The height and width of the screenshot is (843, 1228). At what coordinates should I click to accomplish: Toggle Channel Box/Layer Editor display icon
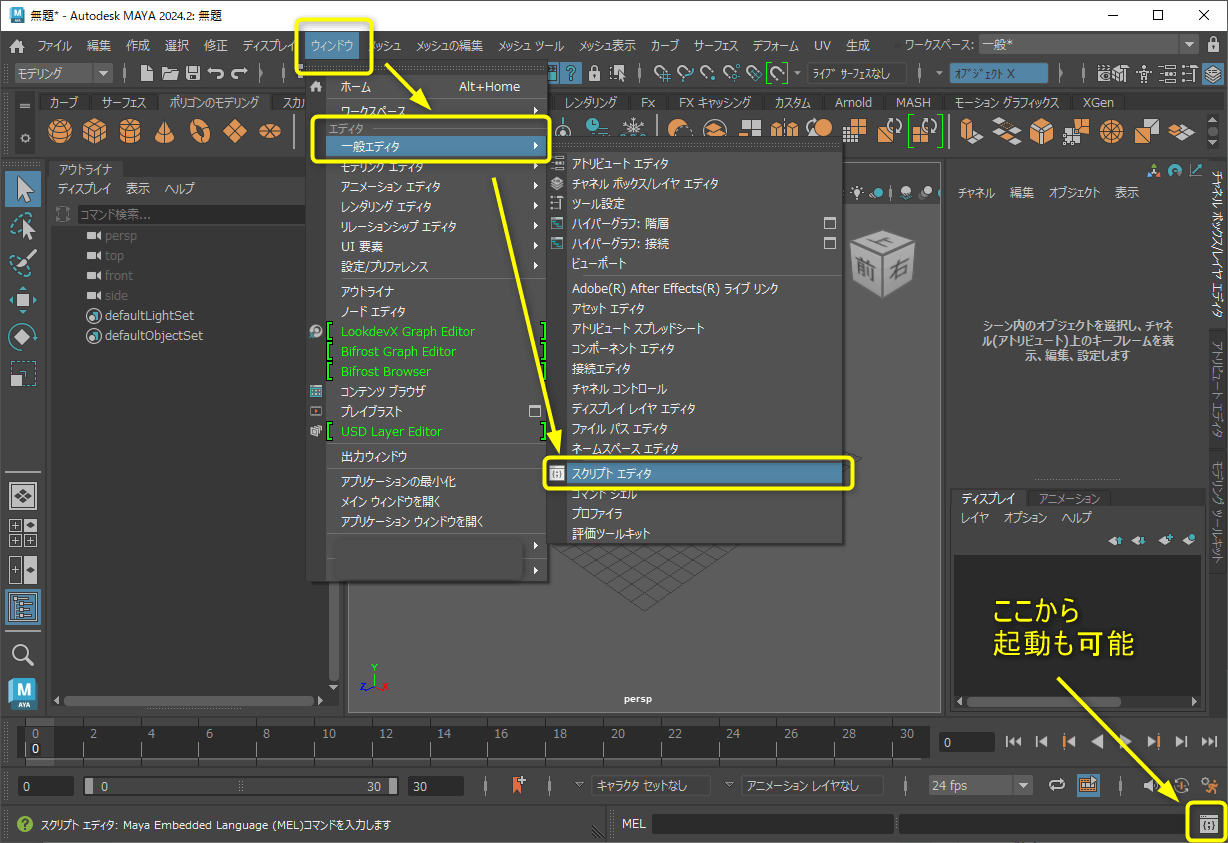pyautogui.click(x=1212, y=73)
